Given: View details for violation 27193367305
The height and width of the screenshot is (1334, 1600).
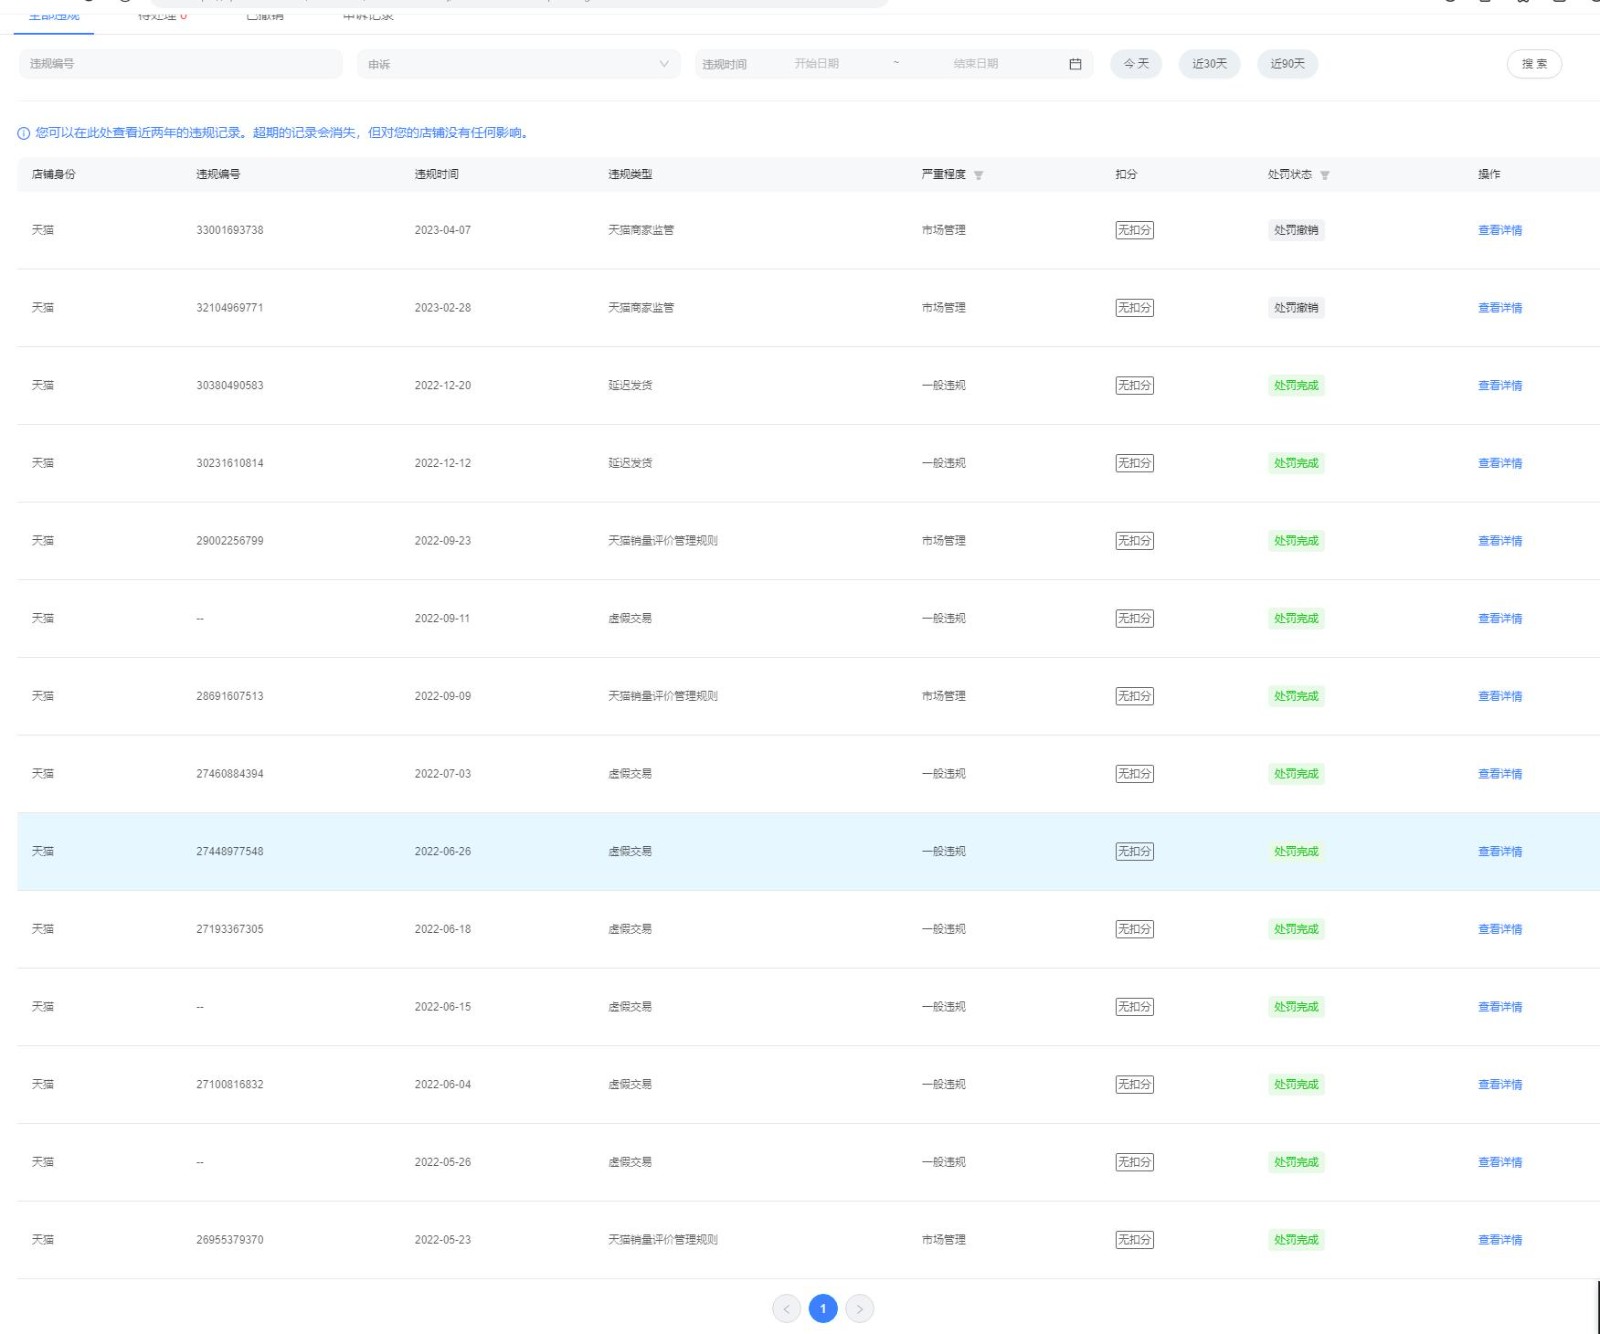Looking at the screenshot, I should coord(1500,929).
